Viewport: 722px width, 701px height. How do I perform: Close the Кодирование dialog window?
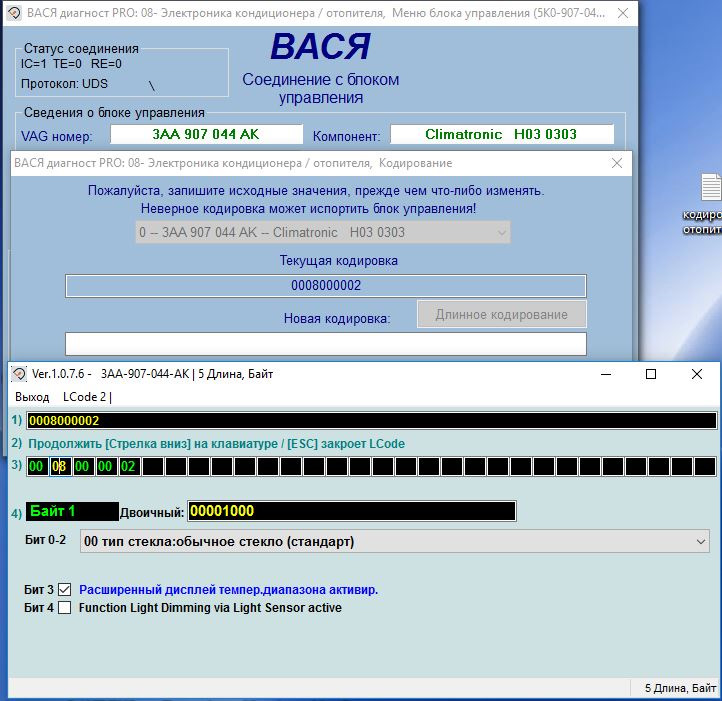pos(617,163)
